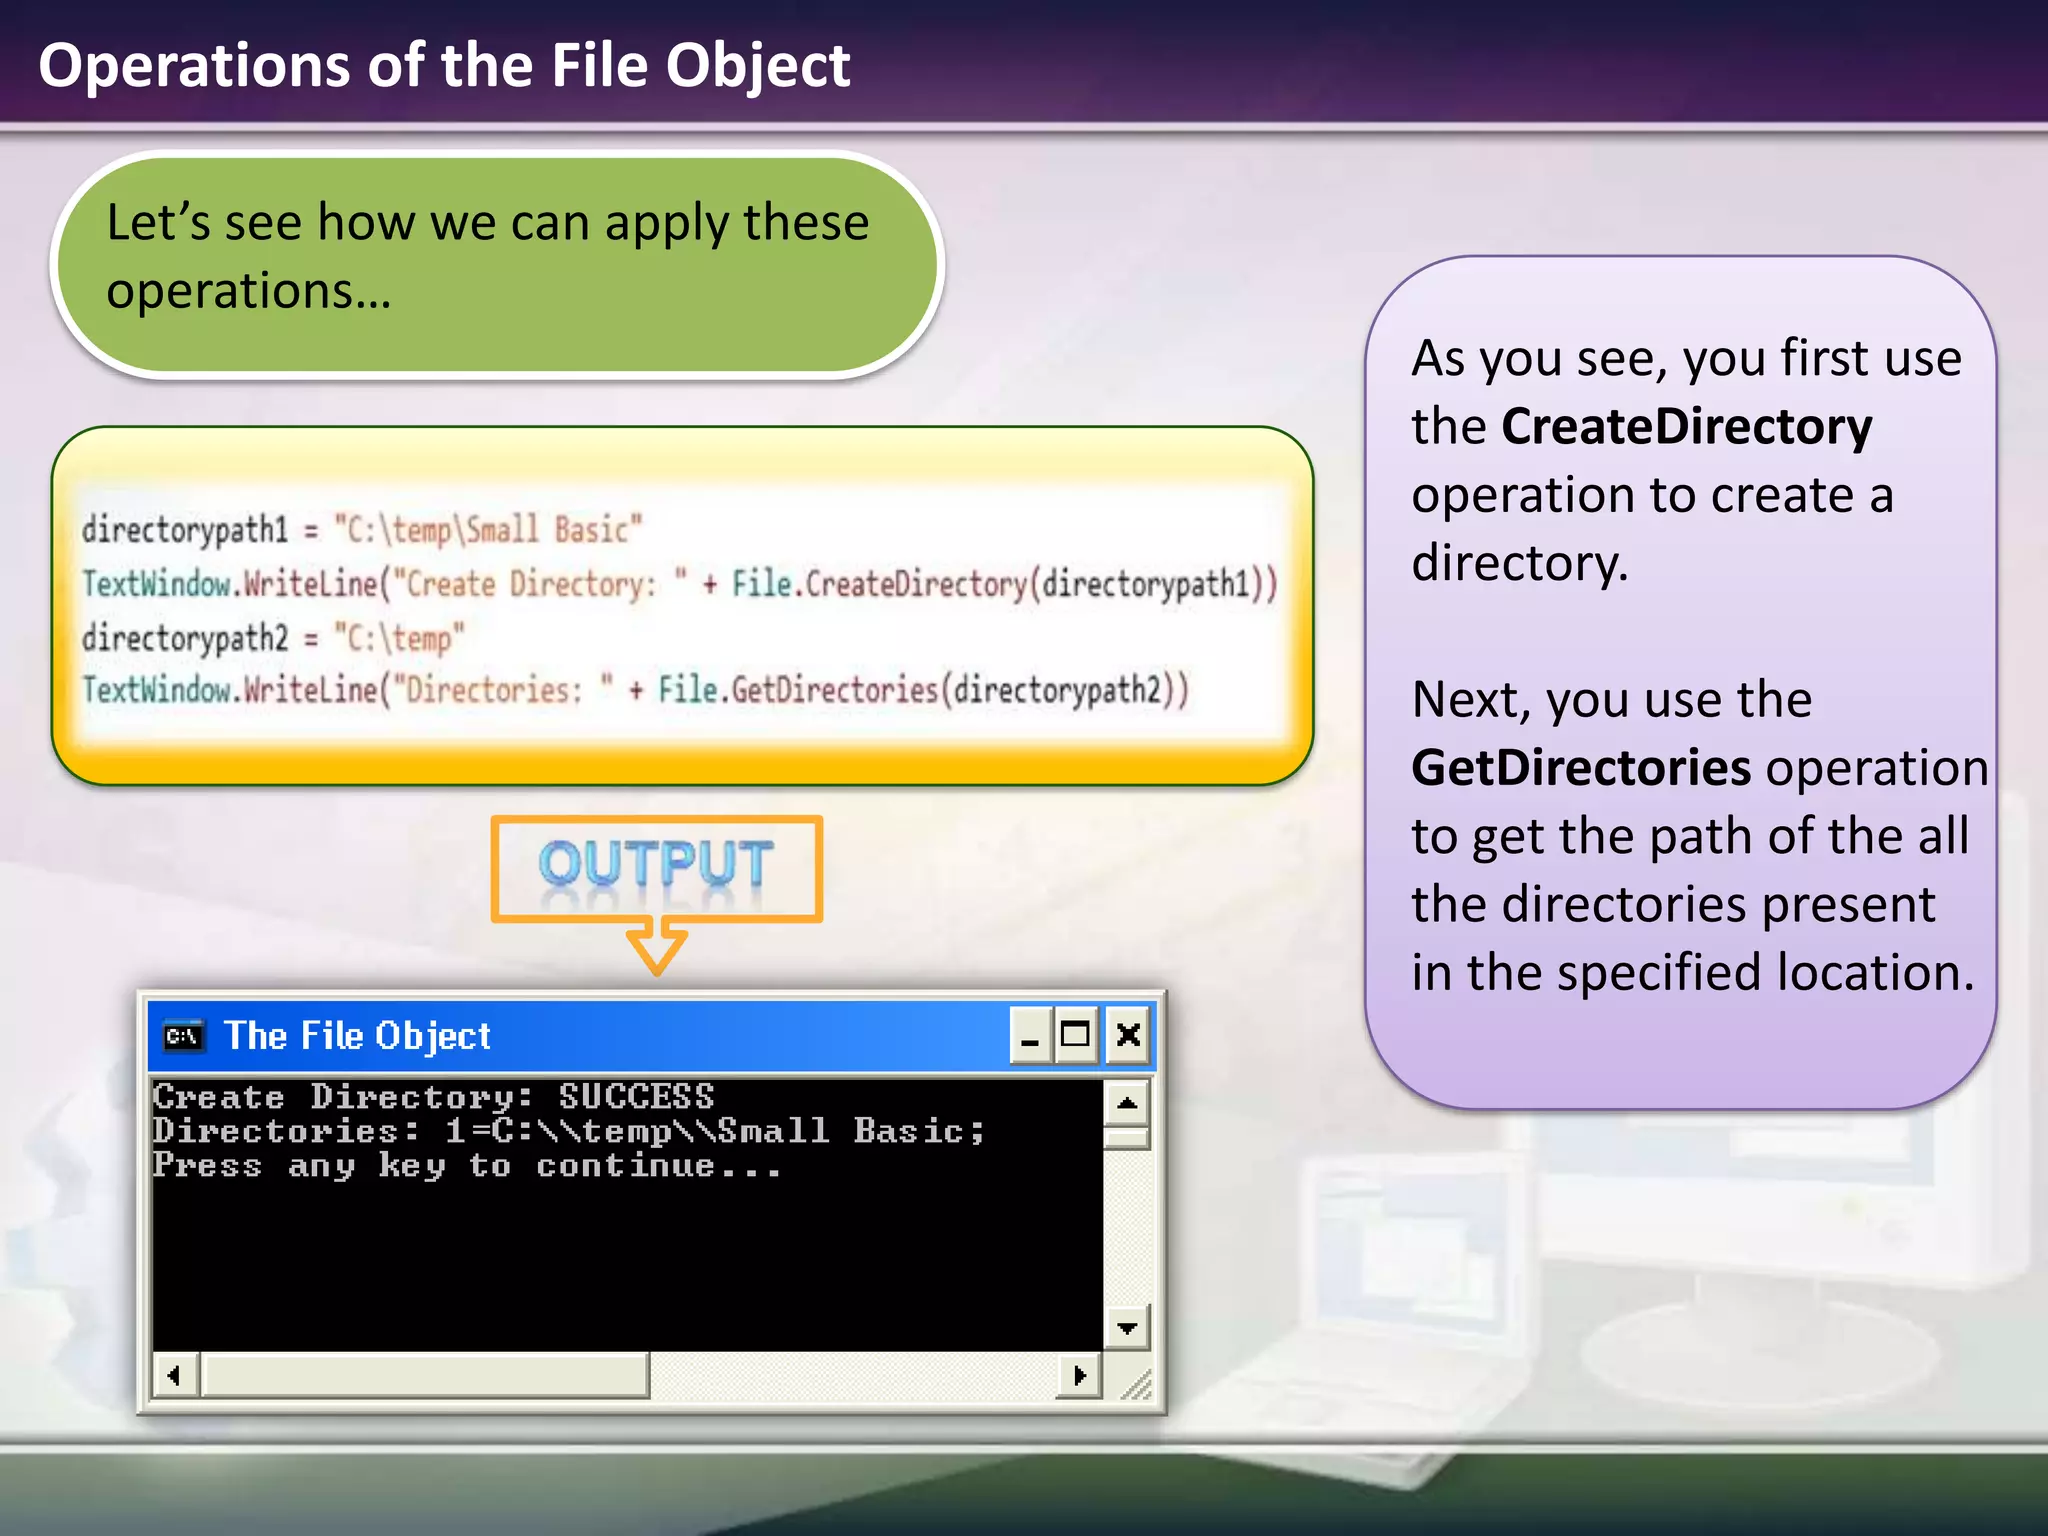Click the File.CreateDirectory(directorypath1) code line
Viewport: 2048px width, 1536px height.
coord(680,584)
